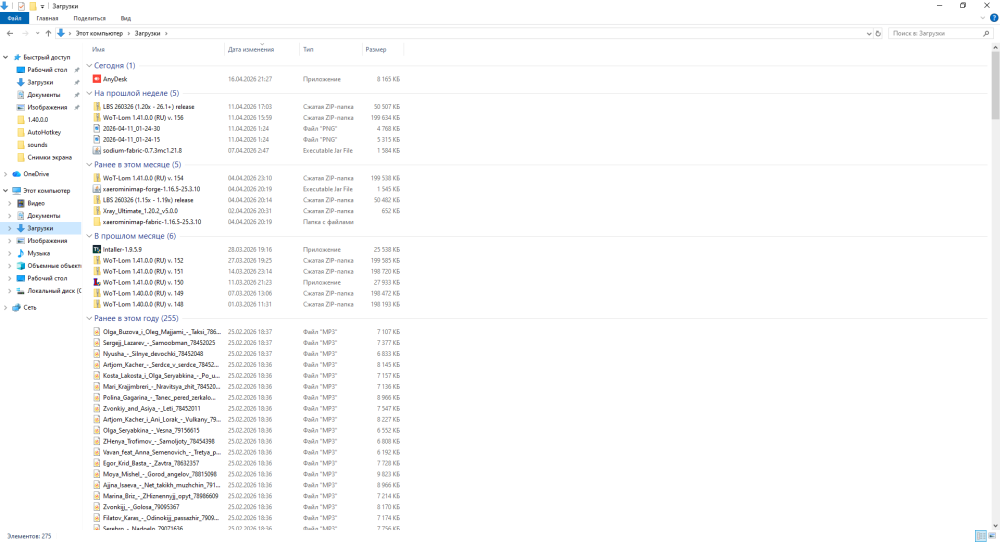This screenshot has height=542, width=1000.
Task: Click the Back navigation arrow
Action: click(10, 33)
